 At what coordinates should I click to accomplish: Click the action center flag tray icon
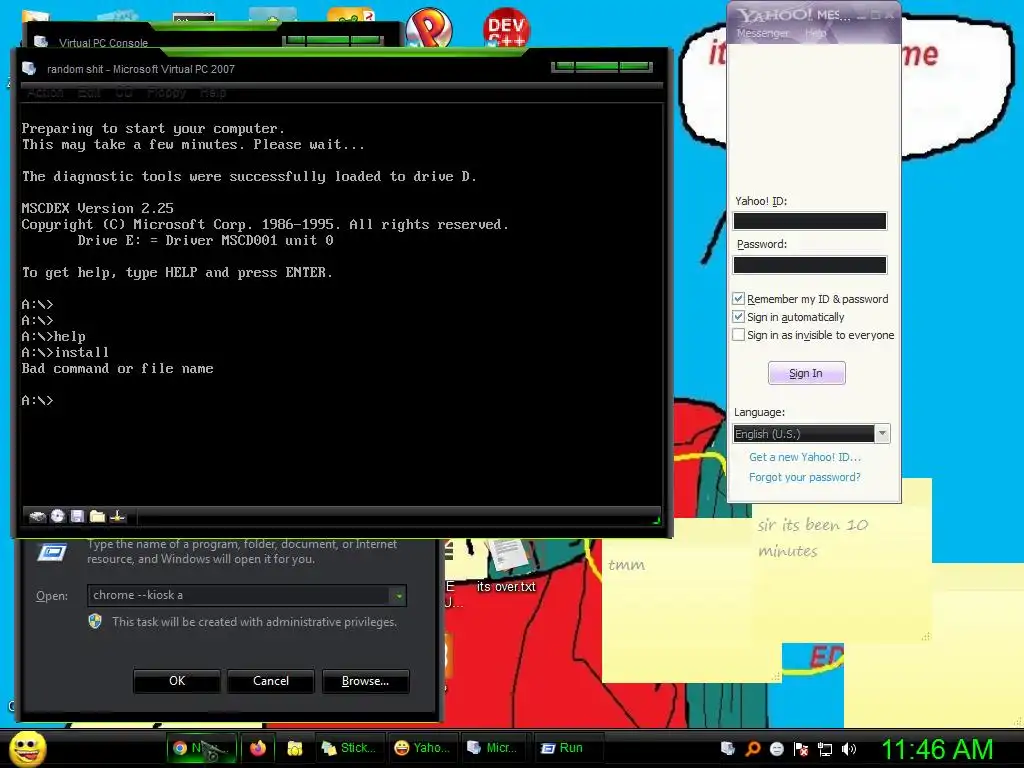801,749
